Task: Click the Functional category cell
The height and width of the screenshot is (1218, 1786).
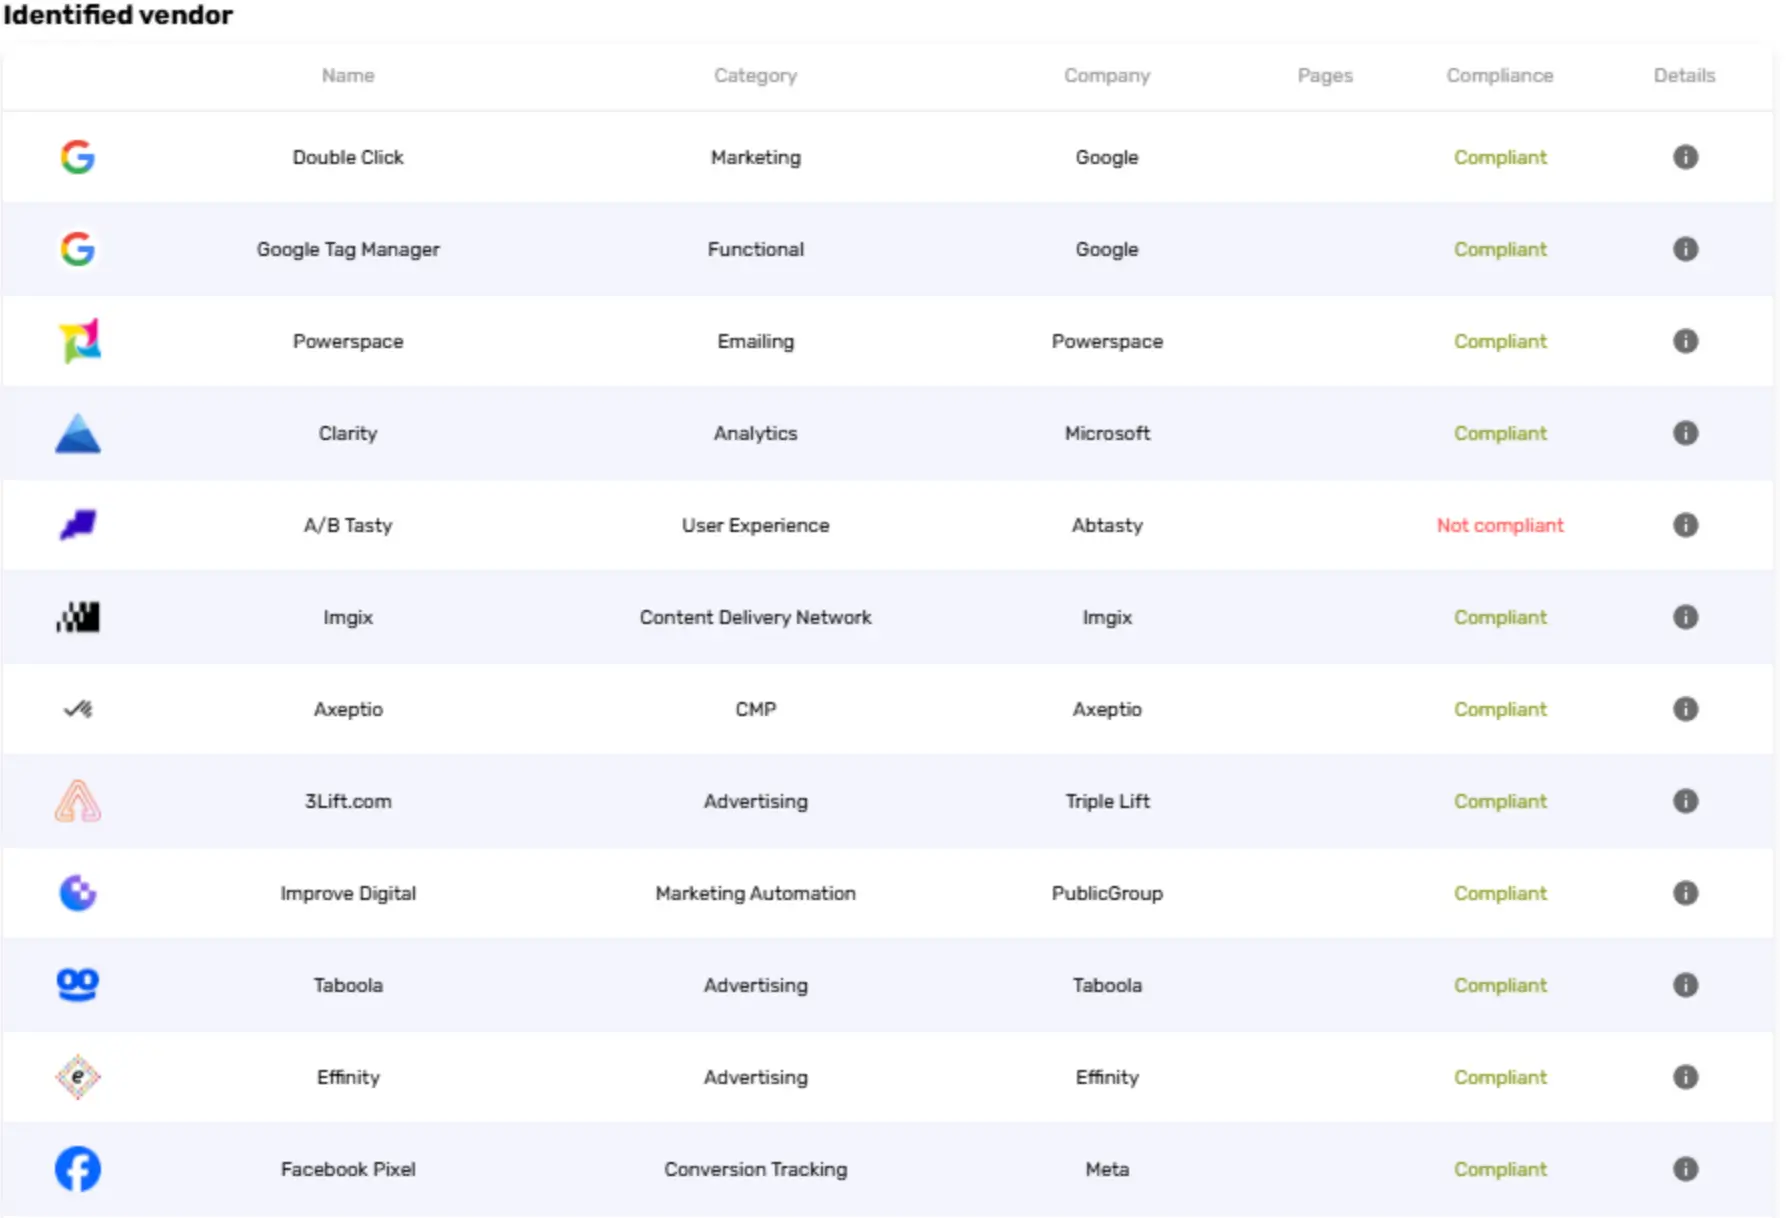Action: [x=755, y=249]
